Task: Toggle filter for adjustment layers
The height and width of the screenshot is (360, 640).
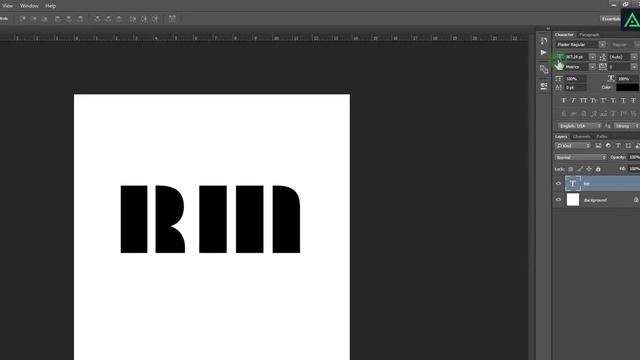Action: (x=608, y=146)
